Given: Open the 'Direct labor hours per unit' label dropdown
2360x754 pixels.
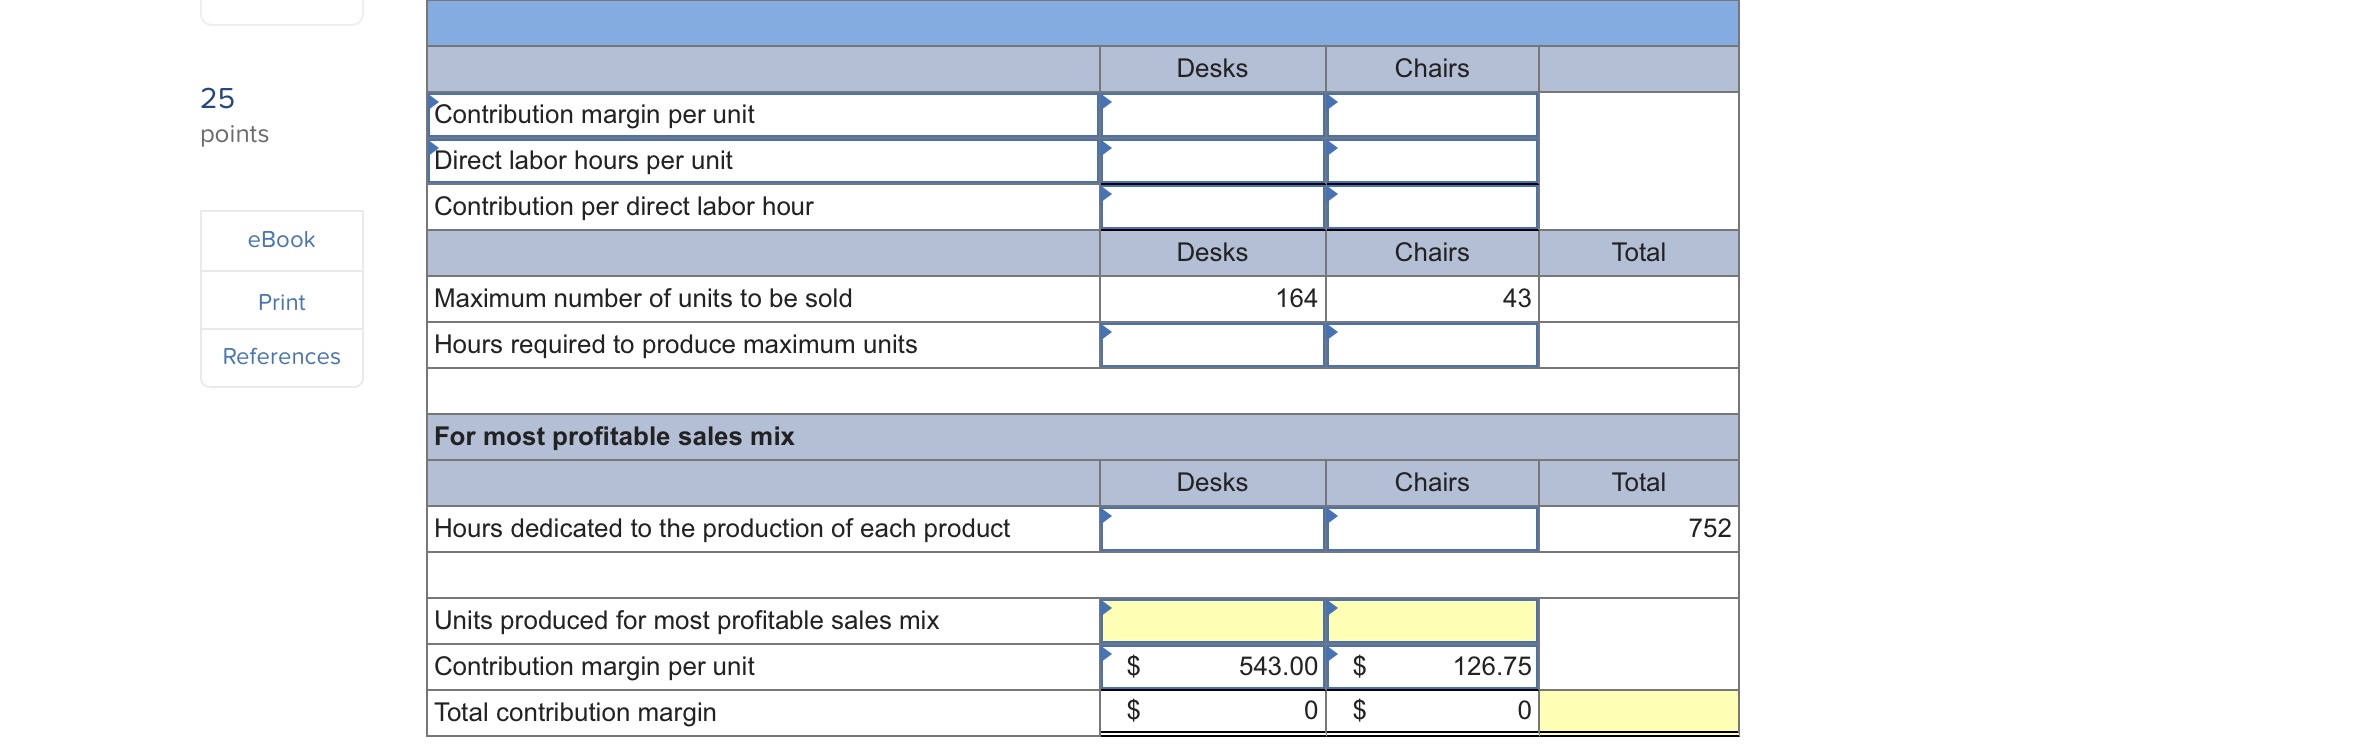Looking at the screenshot, I should pos(763,161).
